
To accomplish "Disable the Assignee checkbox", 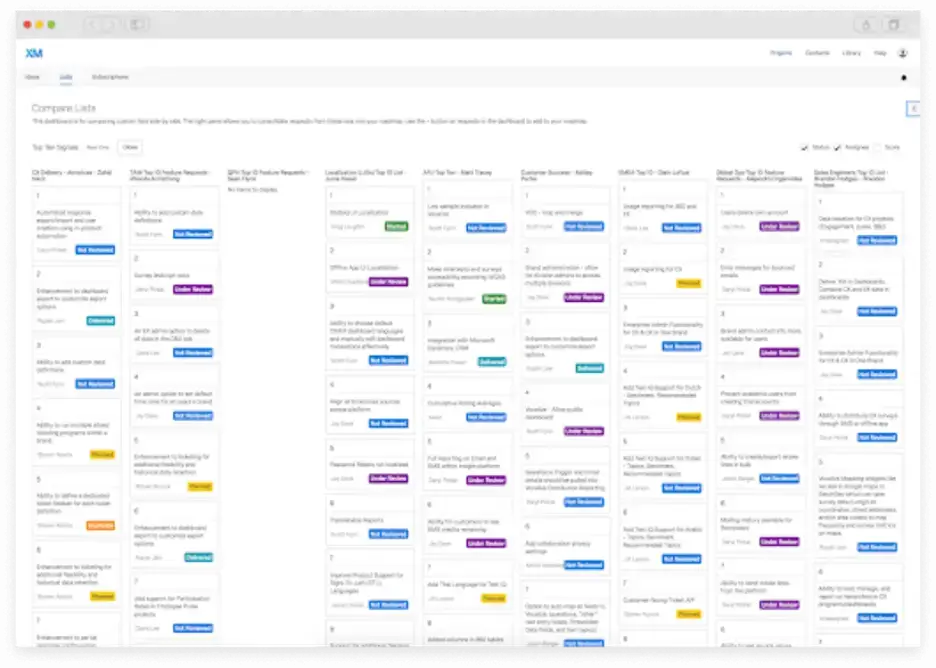I will pyautogui.click(x=837, y=146).
